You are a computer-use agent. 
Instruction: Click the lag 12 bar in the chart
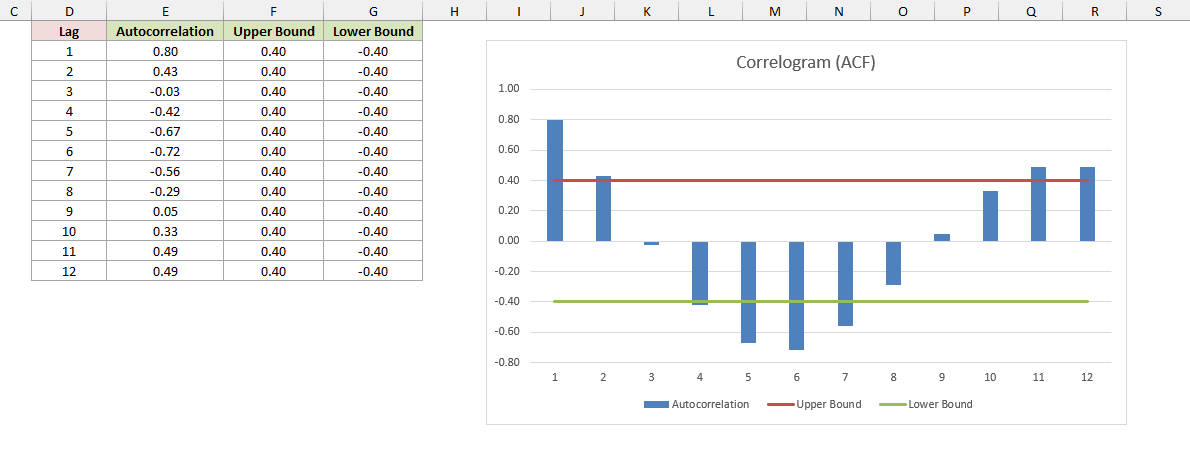coord(1087,204)
